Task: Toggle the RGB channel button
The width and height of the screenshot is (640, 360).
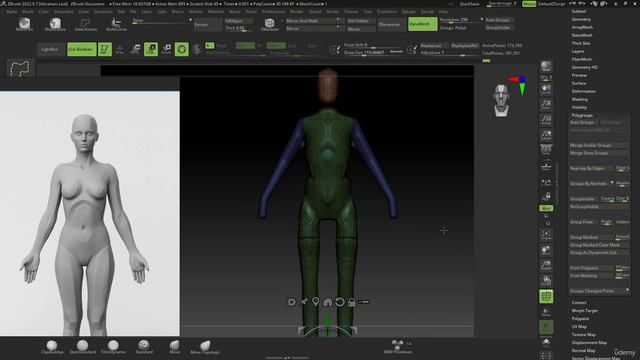Action: [x=245, y=46]
